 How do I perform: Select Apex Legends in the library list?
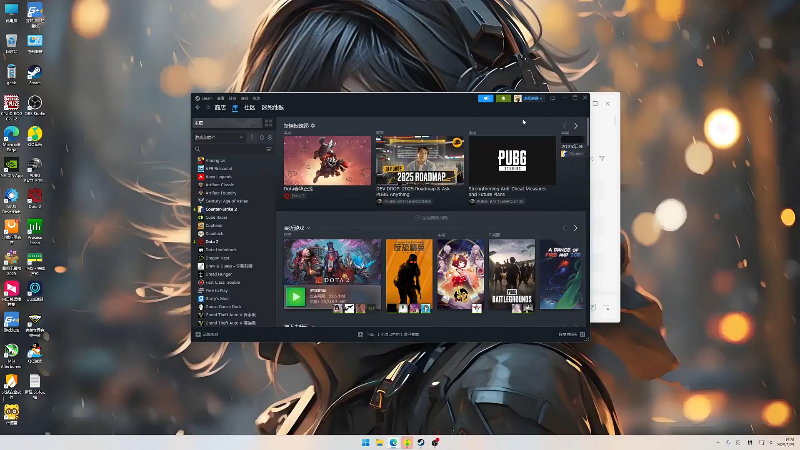pyautogui.click(x=218, y=177)
